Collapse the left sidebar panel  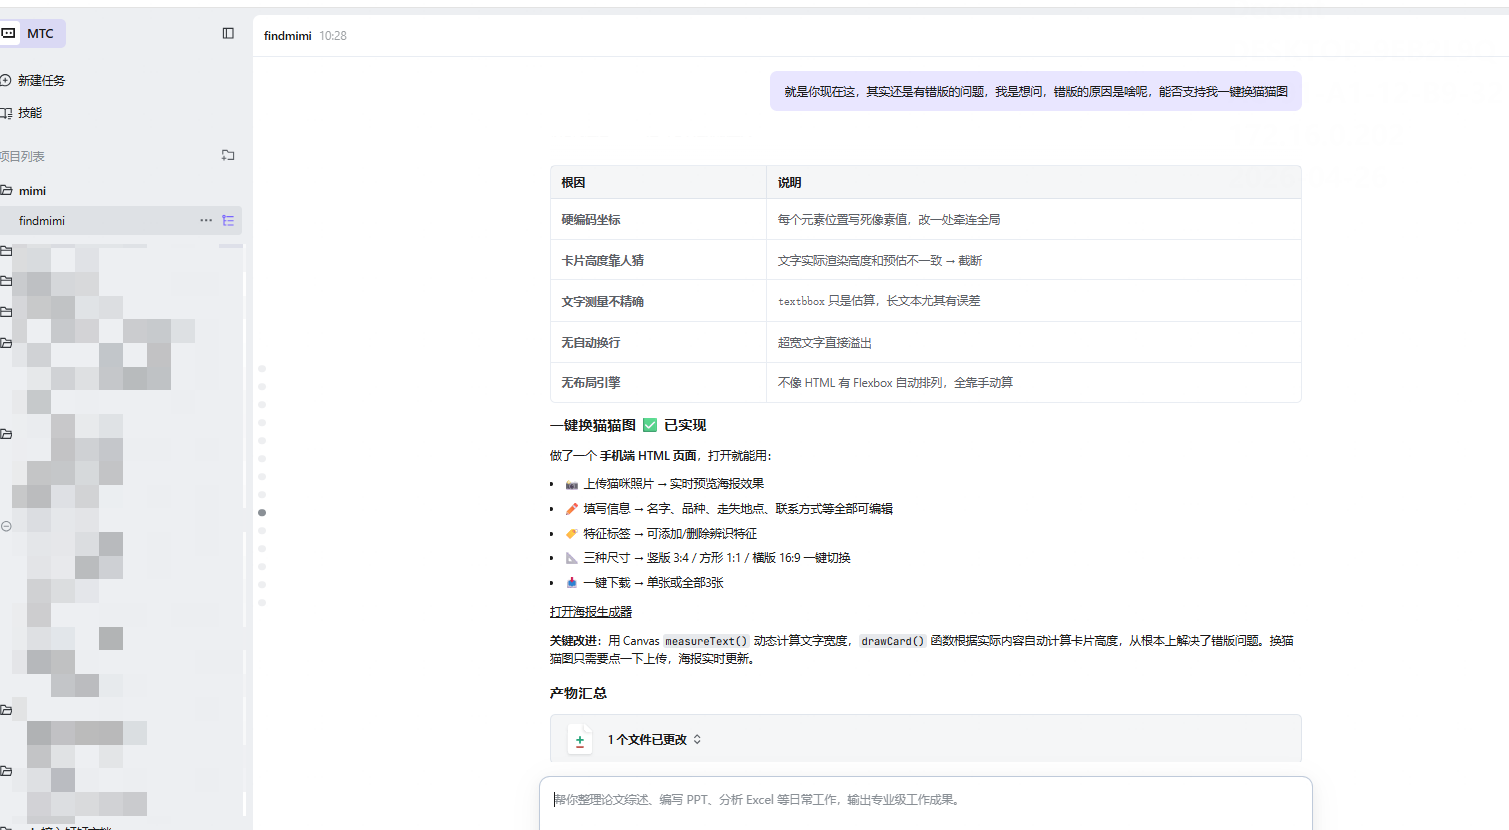coord(228,33)
